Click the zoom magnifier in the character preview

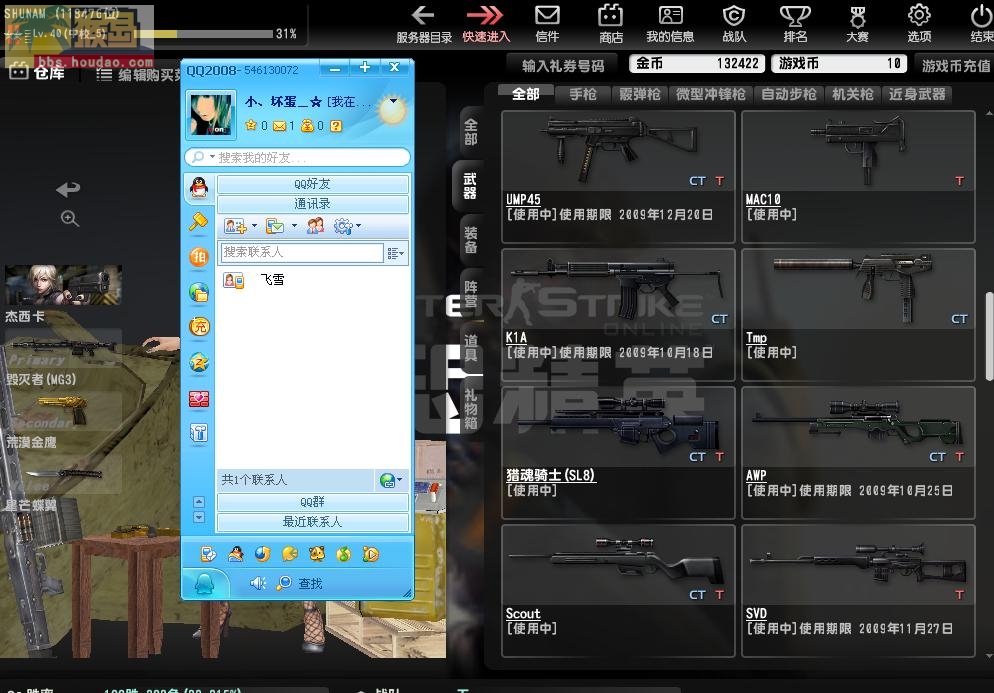click(x=70, y=219)
